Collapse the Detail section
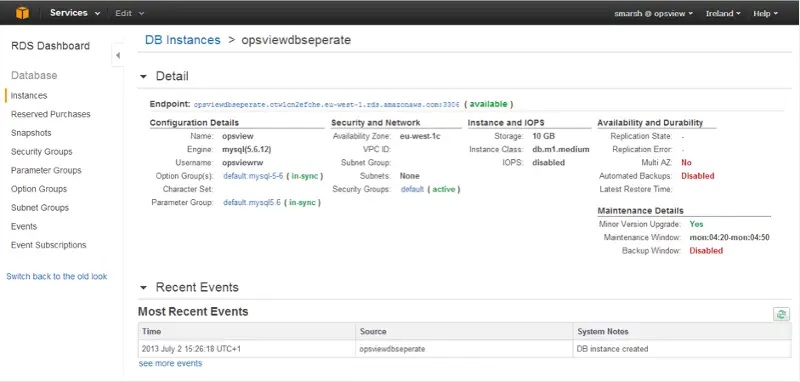The image size is (800, 382). (144, 77)
